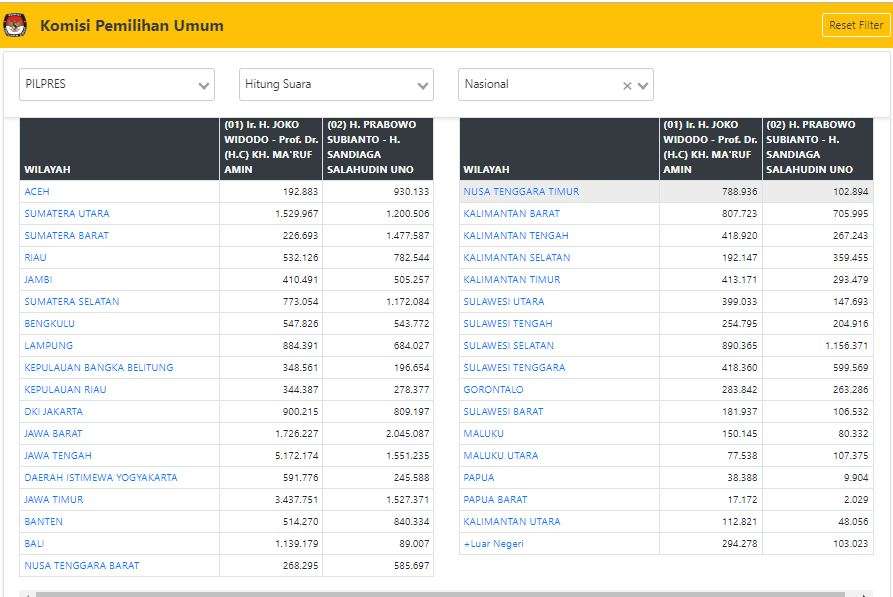Open the SULAWESI BARAT link
Image resolution: width=893 pixels, height=597 pixels.
tap(503, 411)
